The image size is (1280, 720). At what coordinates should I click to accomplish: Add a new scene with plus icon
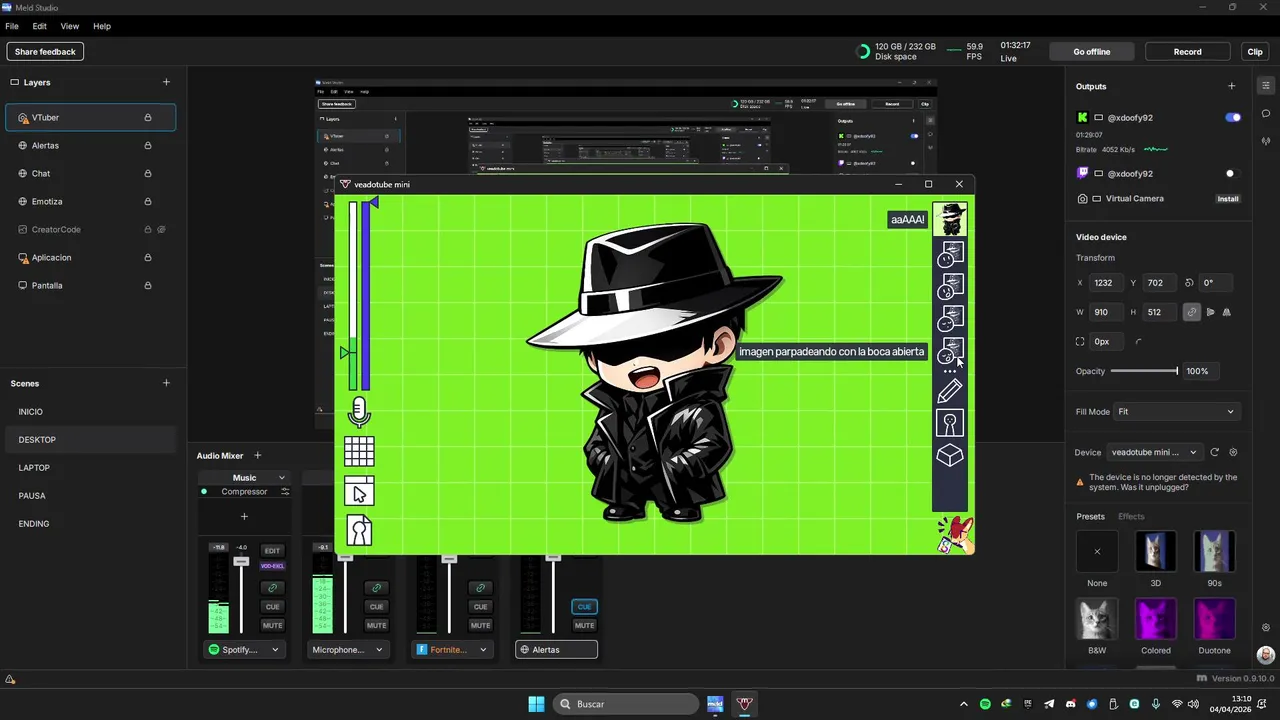(166, 383)
